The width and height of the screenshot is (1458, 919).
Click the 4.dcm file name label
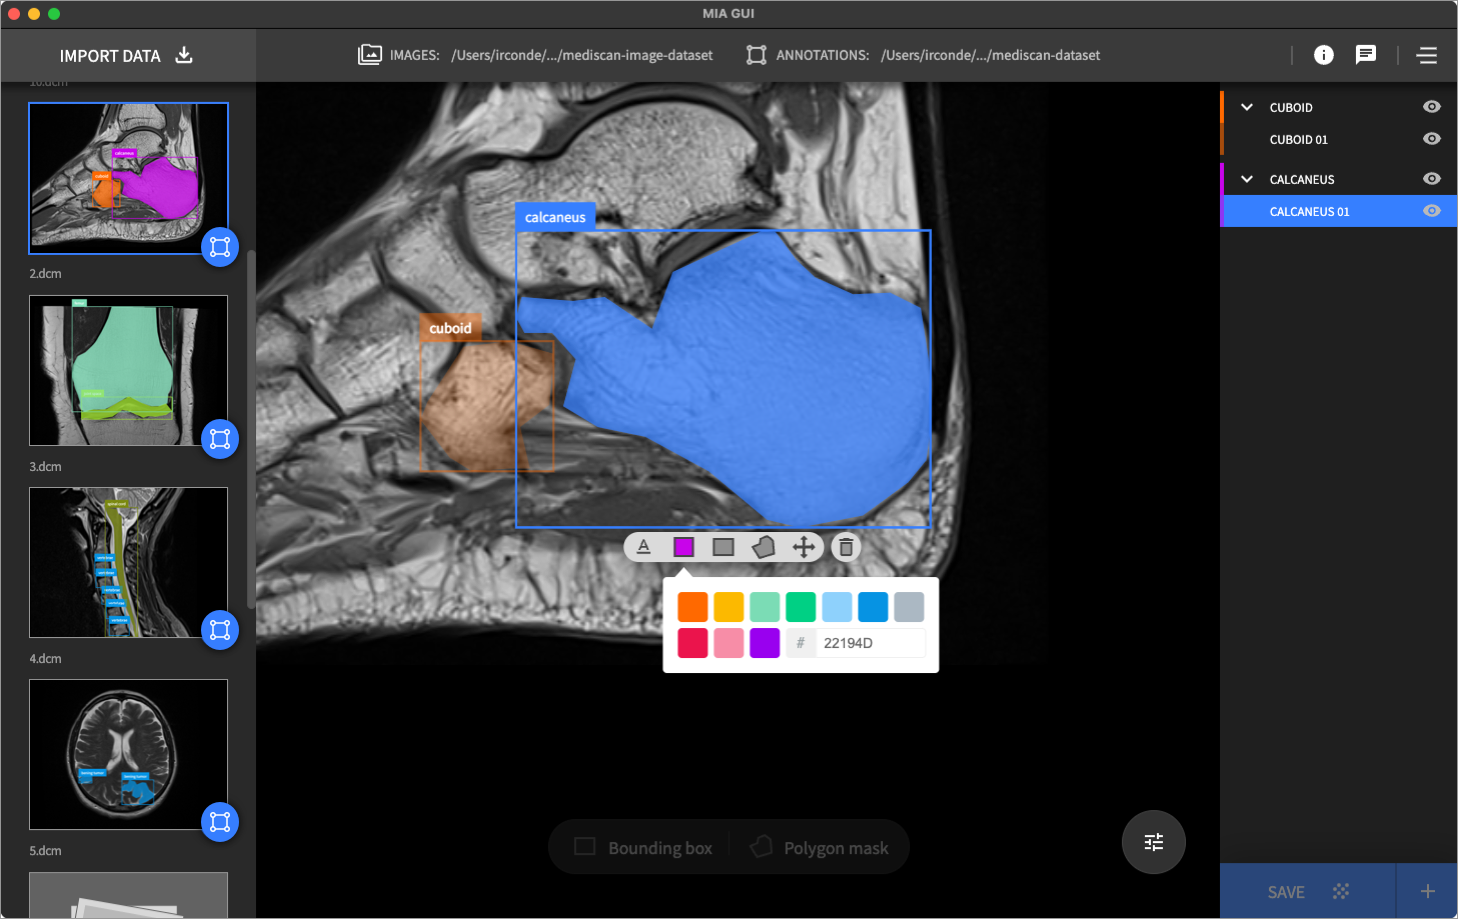[x=45, y=659]
